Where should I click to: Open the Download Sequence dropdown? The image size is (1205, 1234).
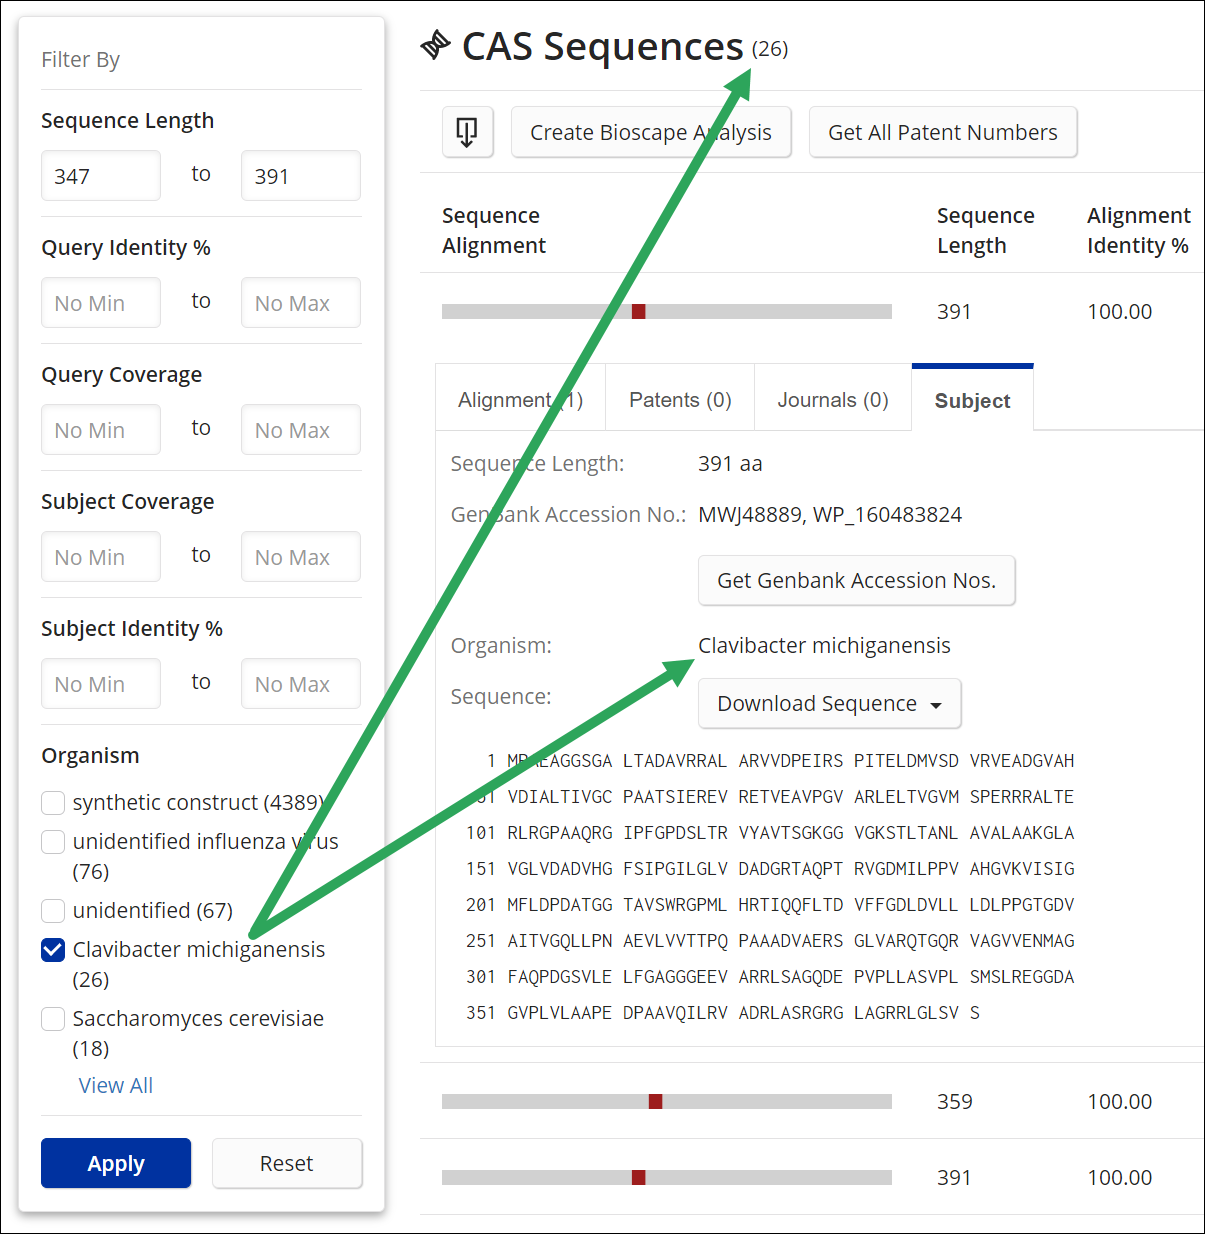point(830,704)
